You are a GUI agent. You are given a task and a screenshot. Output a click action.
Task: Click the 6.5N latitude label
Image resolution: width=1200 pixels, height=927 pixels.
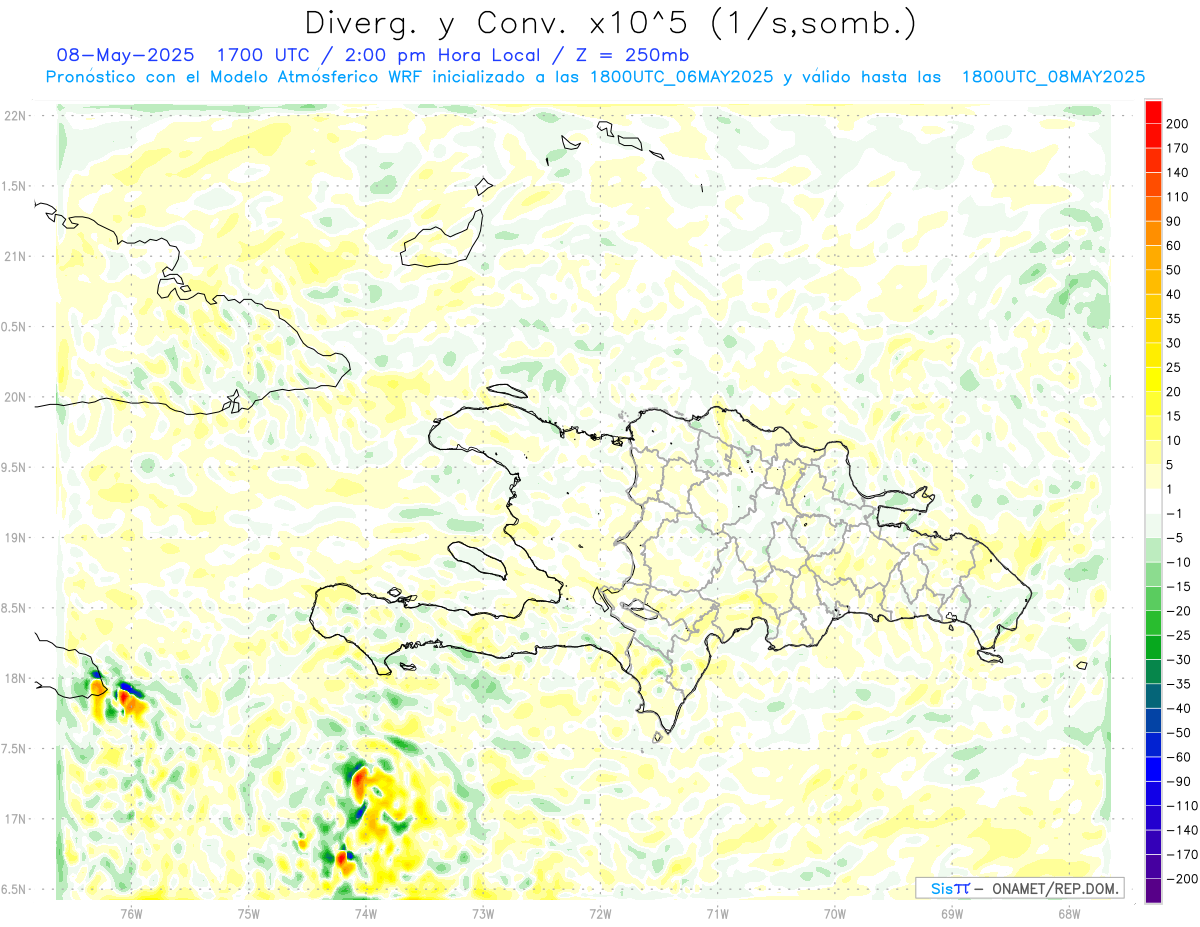pos(15,889)
